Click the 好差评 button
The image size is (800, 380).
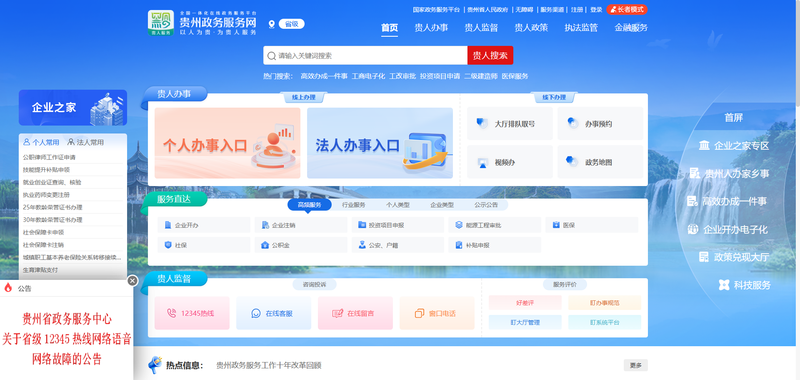525,302
